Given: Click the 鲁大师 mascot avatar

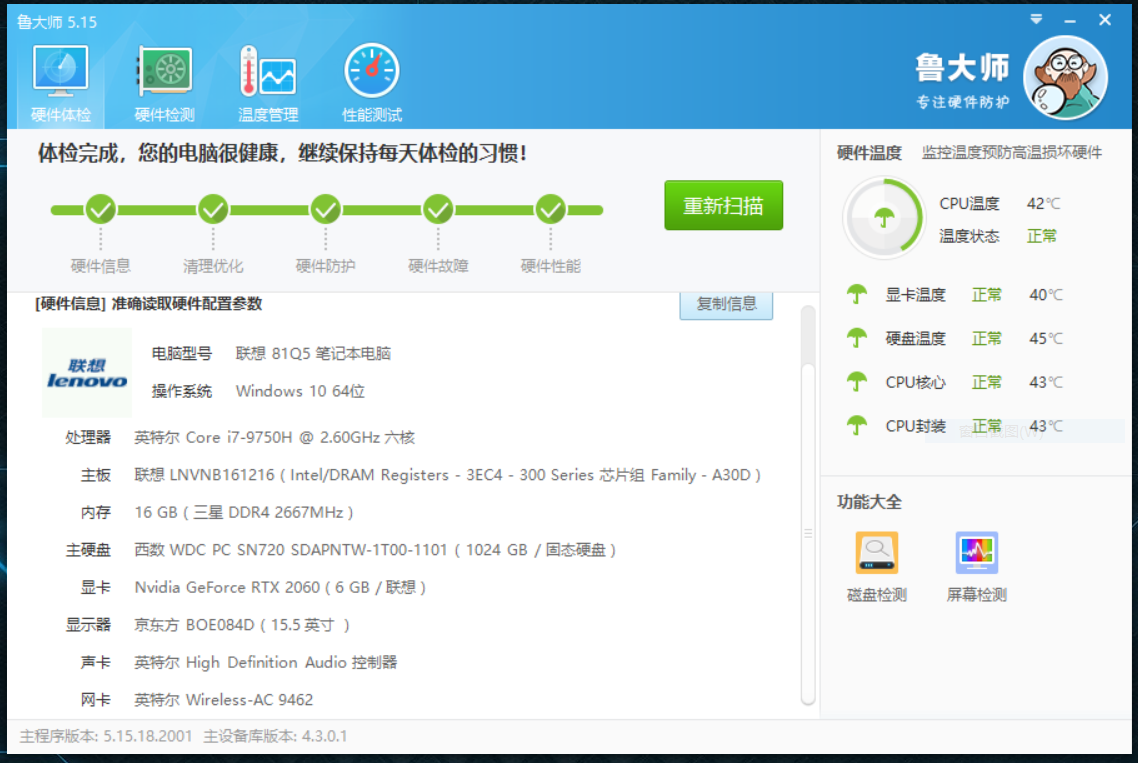Looking at the screenshot, I should (1065, 78).
